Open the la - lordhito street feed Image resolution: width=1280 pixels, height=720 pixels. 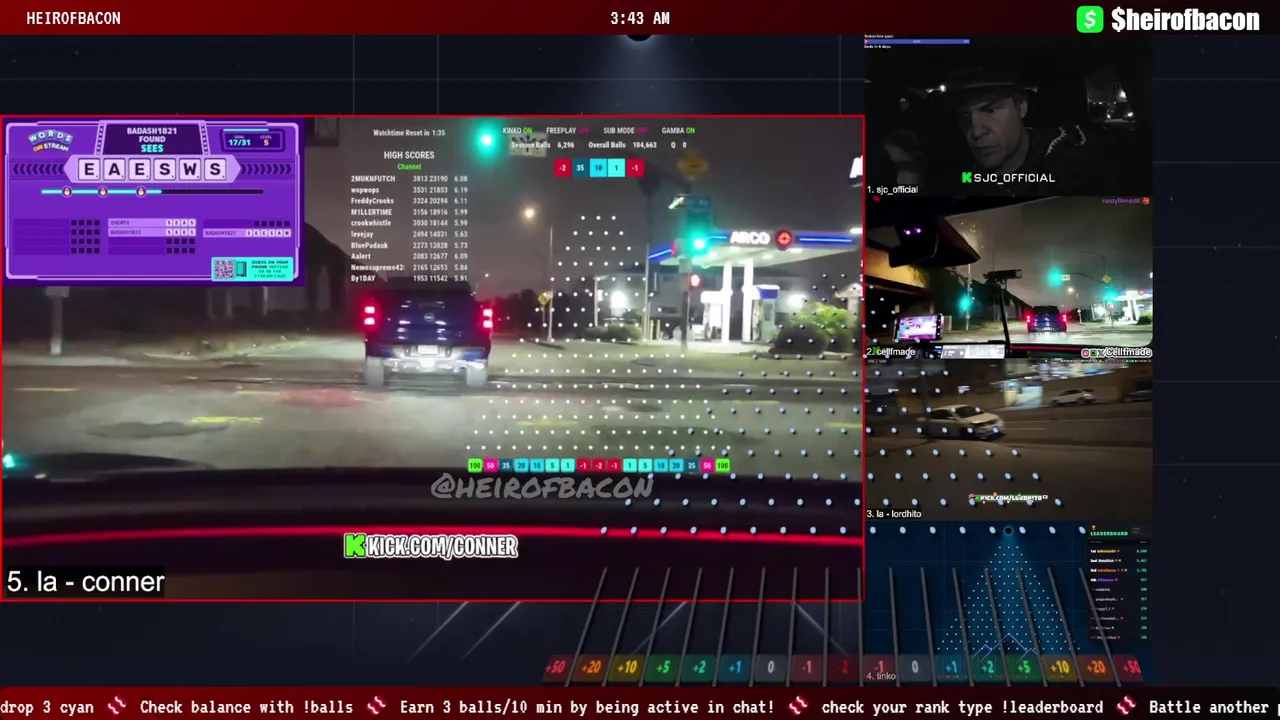coord(1009,439)
